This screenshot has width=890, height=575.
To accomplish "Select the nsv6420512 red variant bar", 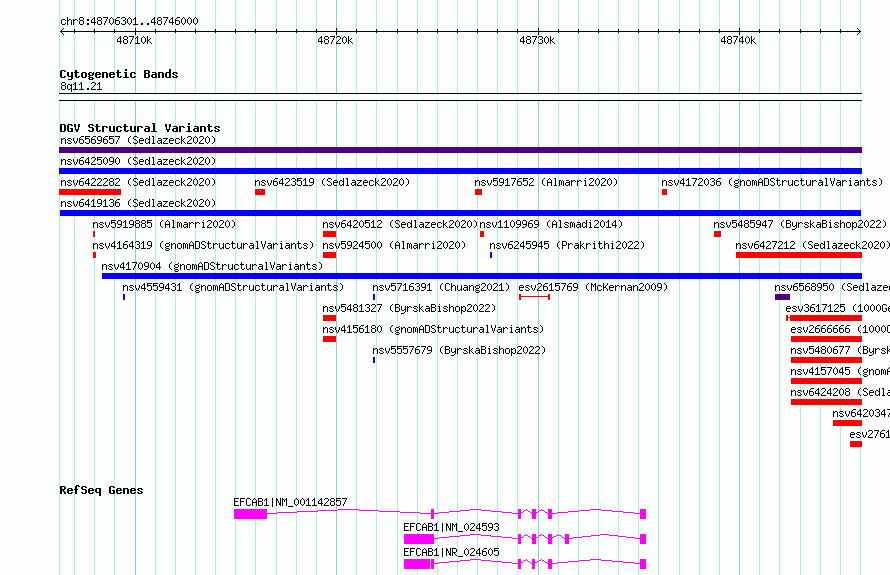I will click(329, 234).
